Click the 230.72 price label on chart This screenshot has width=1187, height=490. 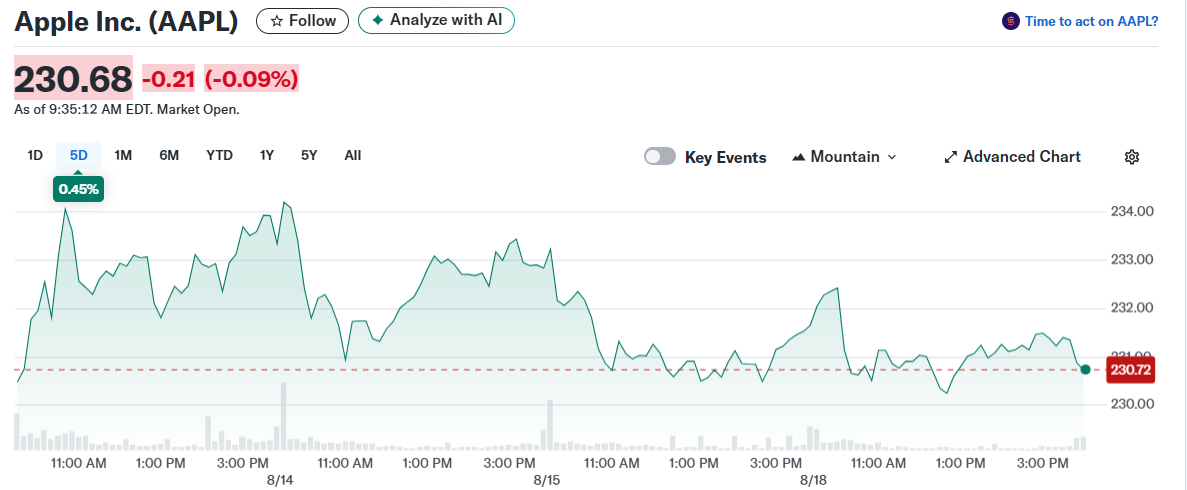pyautogui.click(x=1132, y=370)
